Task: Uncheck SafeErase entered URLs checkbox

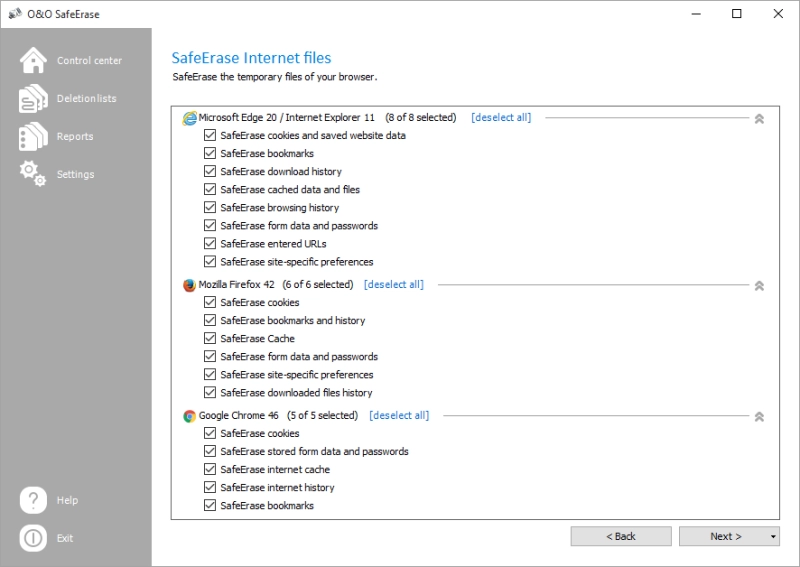Action: 210,243
